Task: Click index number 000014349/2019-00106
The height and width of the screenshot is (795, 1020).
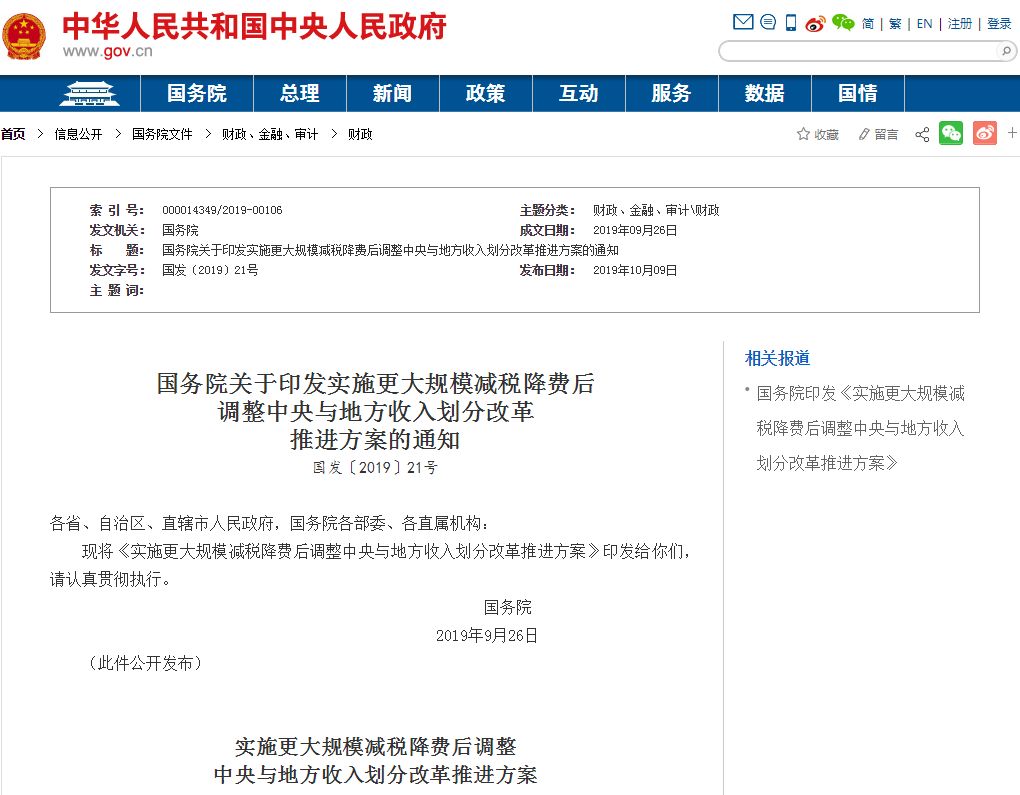Action: coord(222,210)
